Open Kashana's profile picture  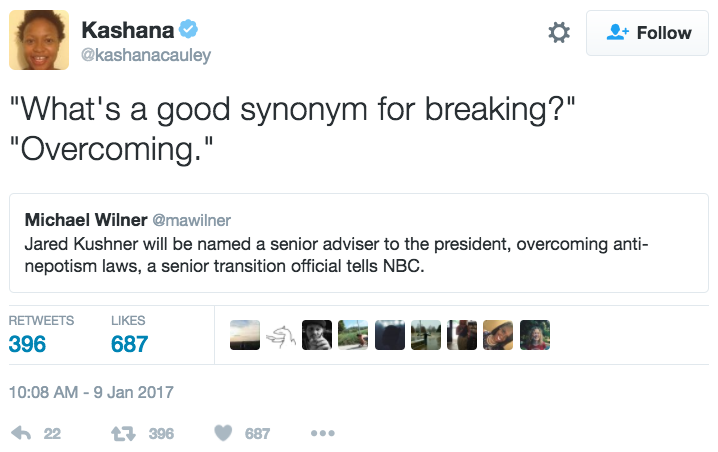39,40
